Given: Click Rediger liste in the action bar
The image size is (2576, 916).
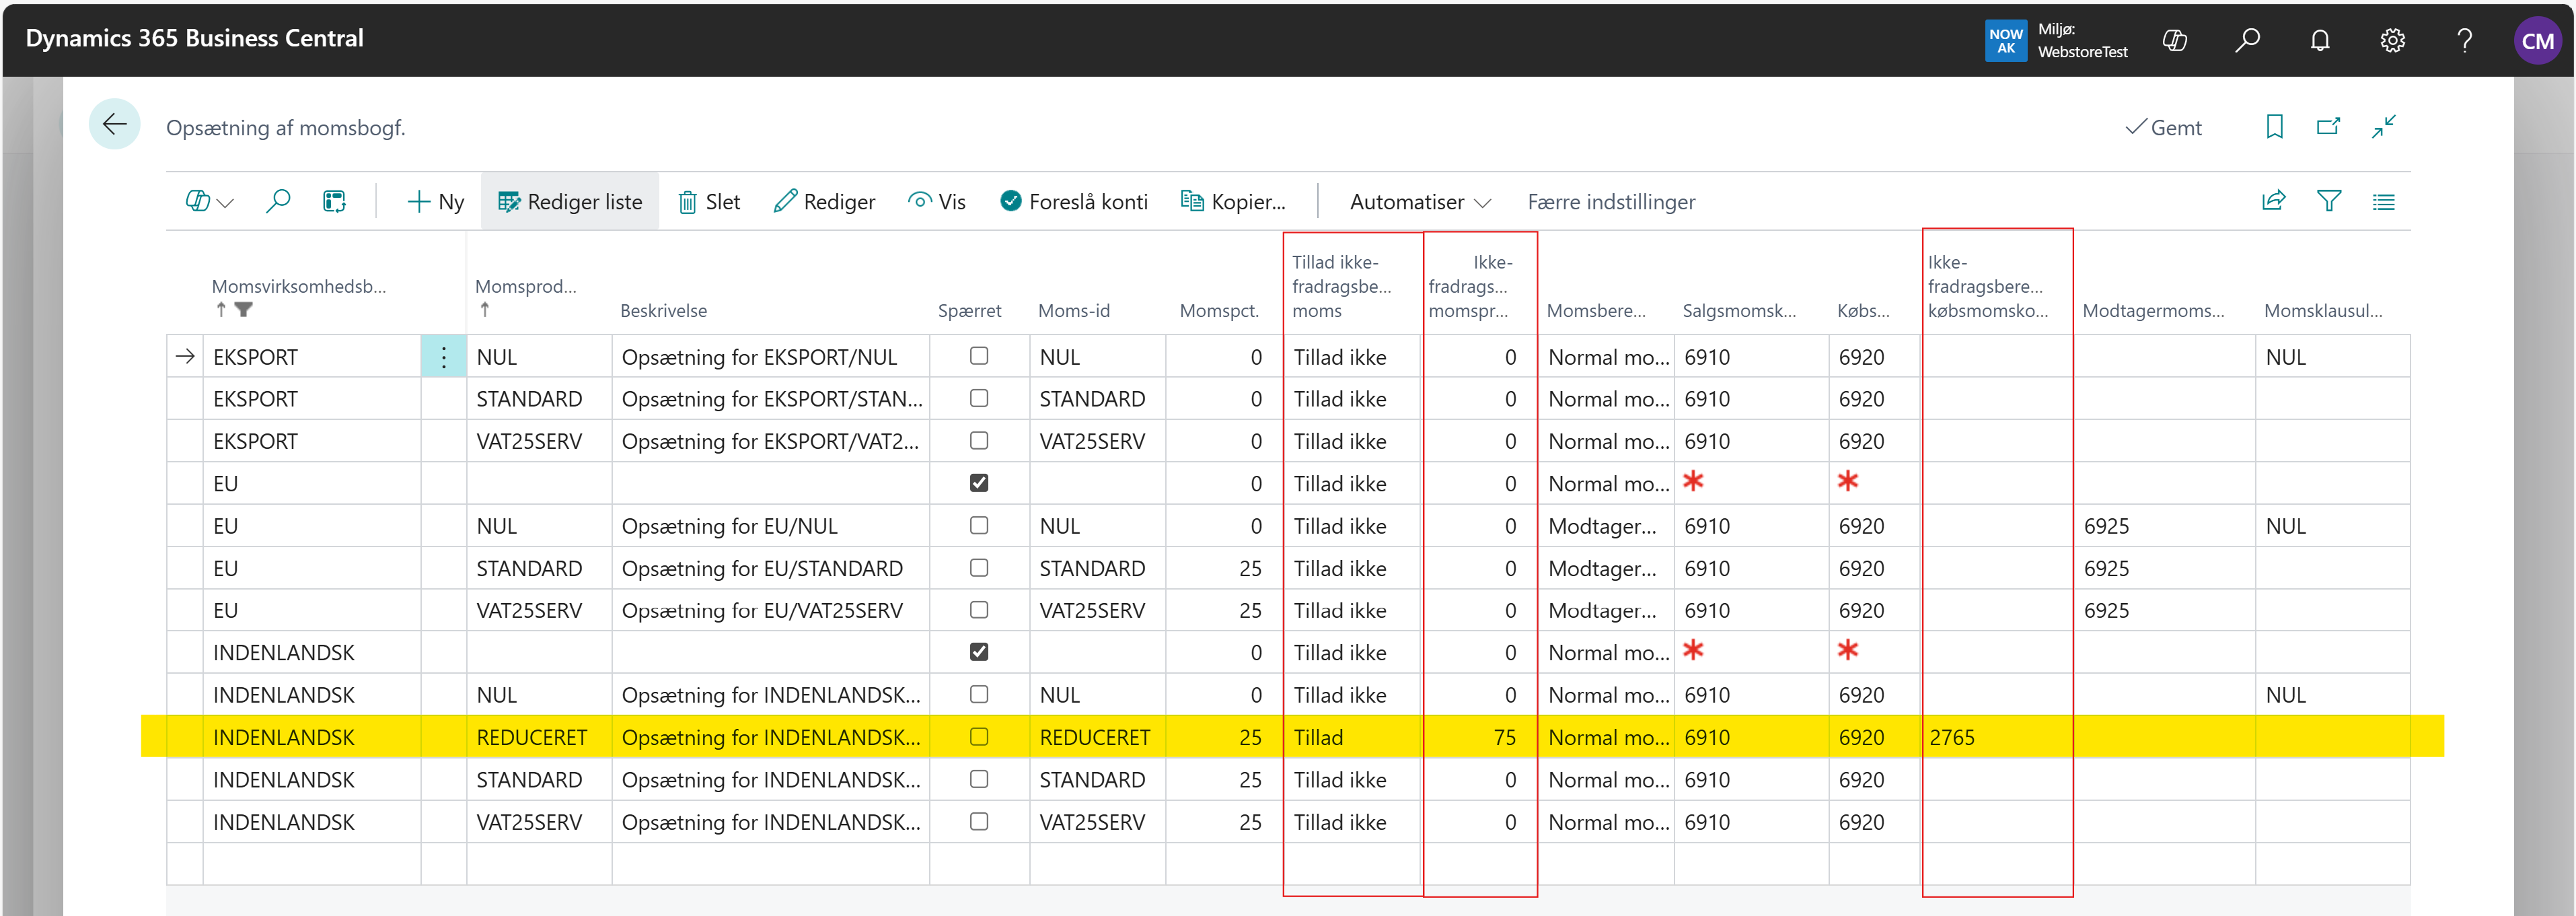Looking at the screenshot, I should pos(570,202).
